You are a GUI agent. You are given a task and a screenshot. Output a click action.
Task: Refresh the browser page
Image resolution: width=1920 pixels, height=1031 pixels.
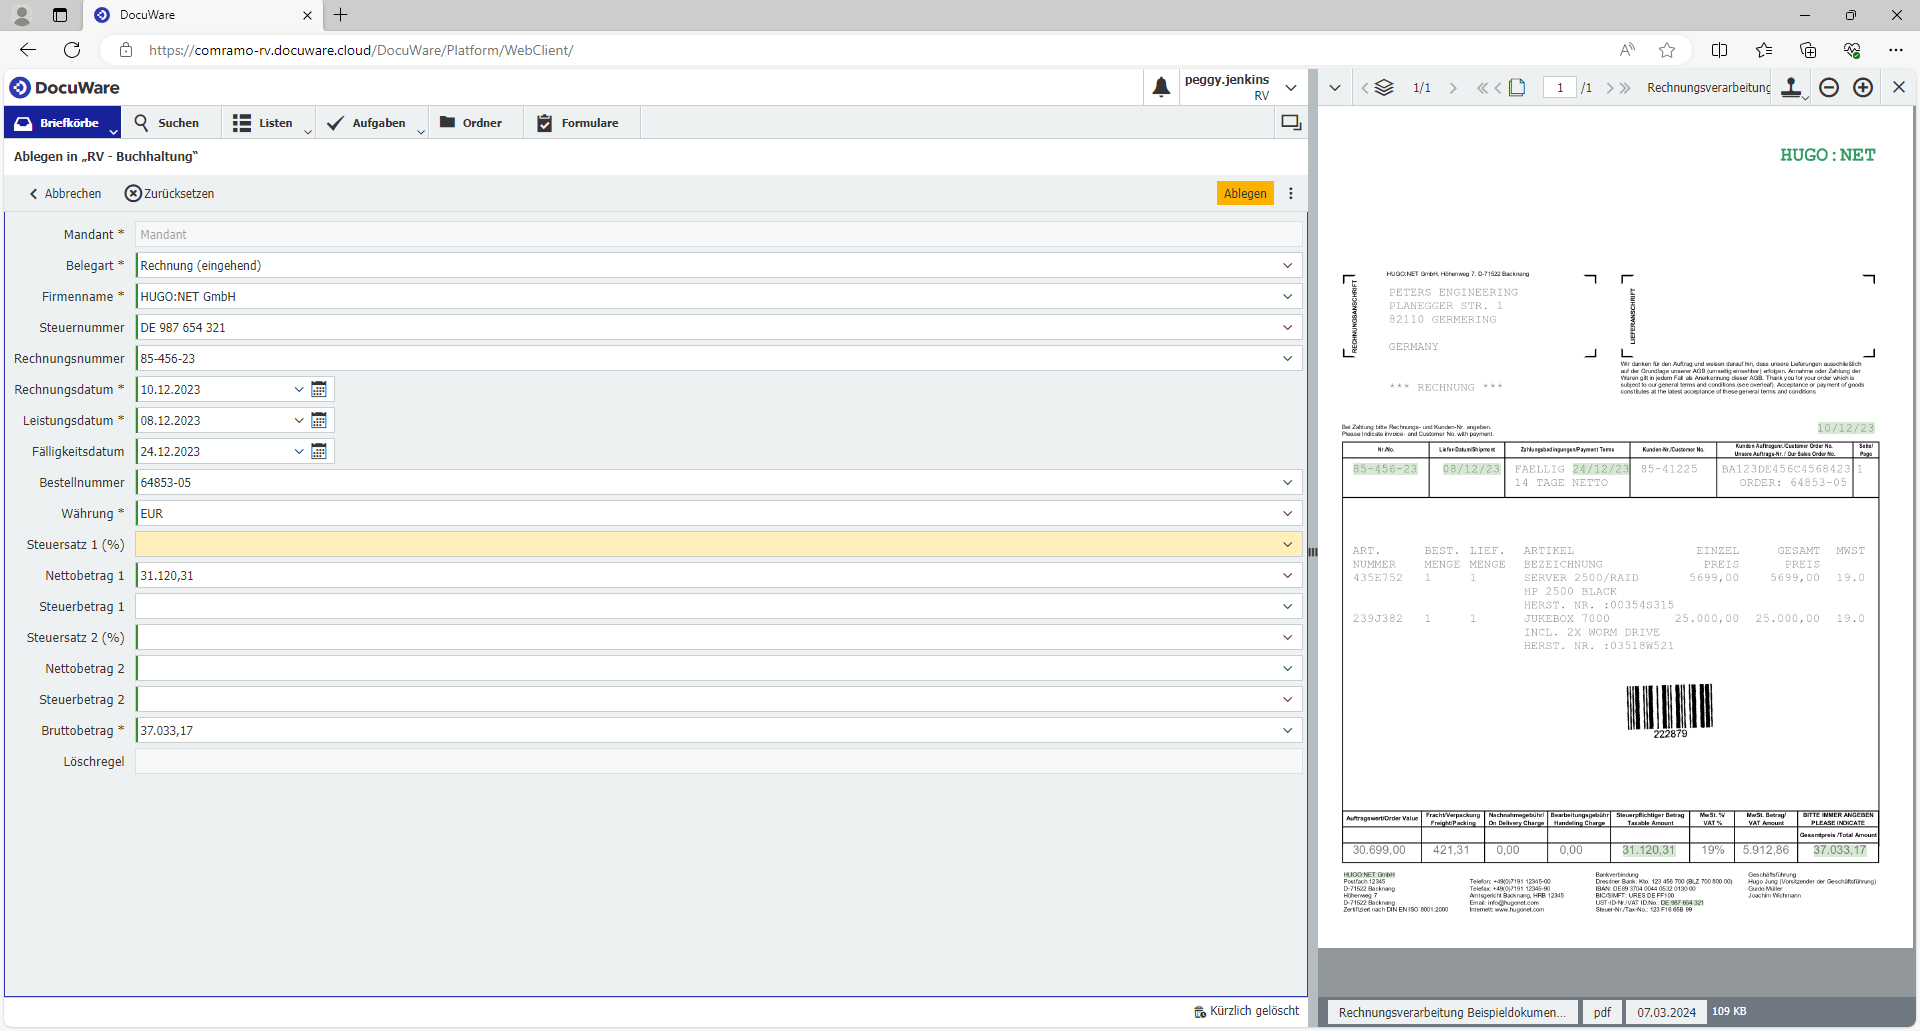tap(72, 50)
